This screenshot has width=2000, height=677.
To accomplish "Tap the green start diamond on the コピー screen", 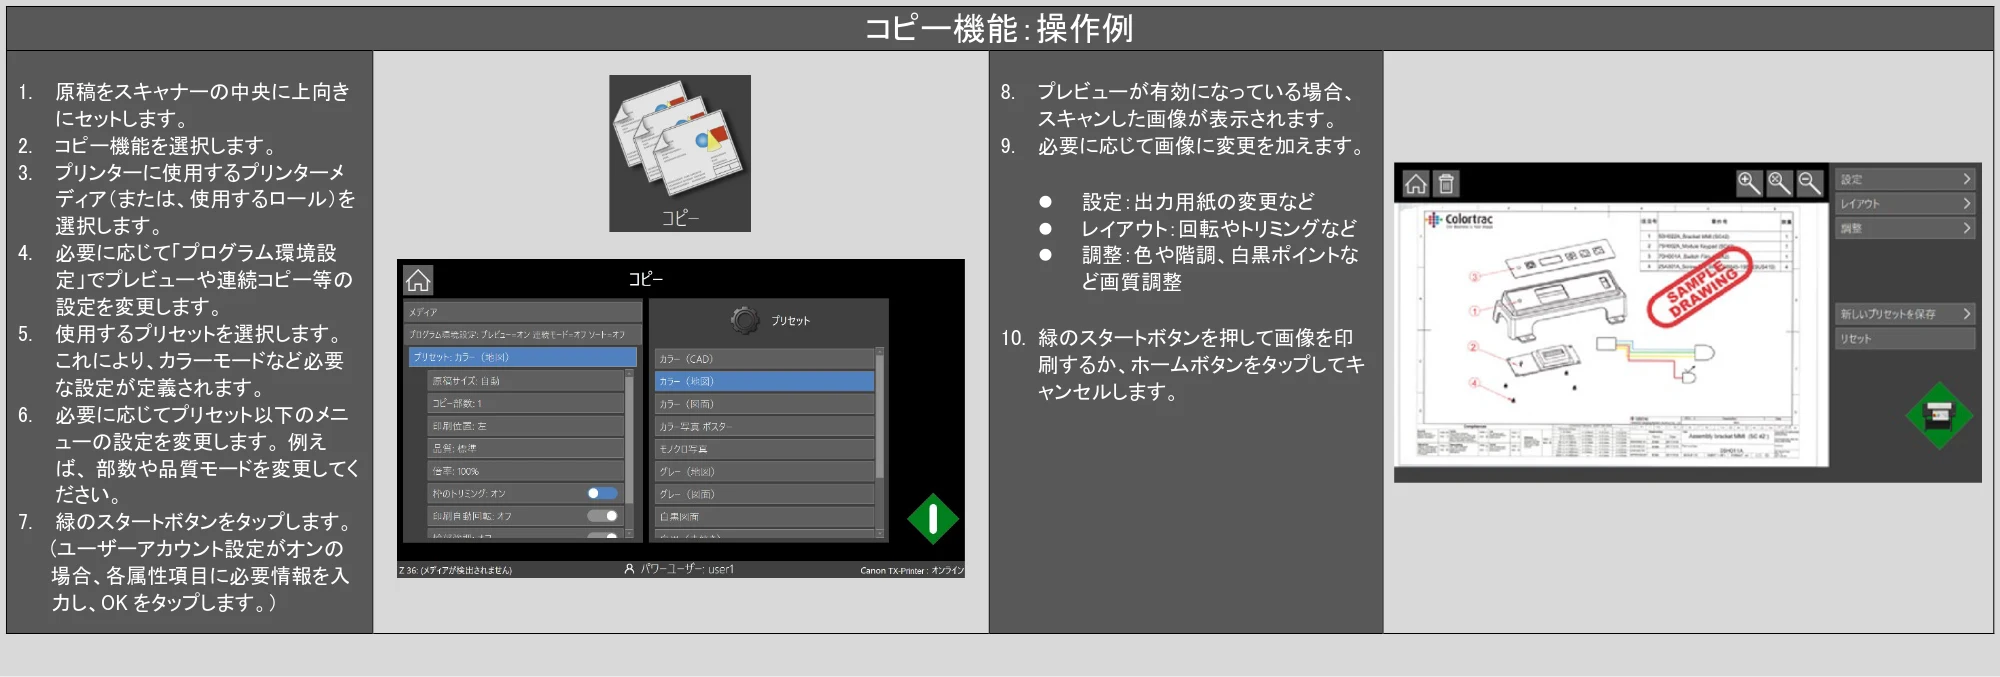I will coord(933,519).
